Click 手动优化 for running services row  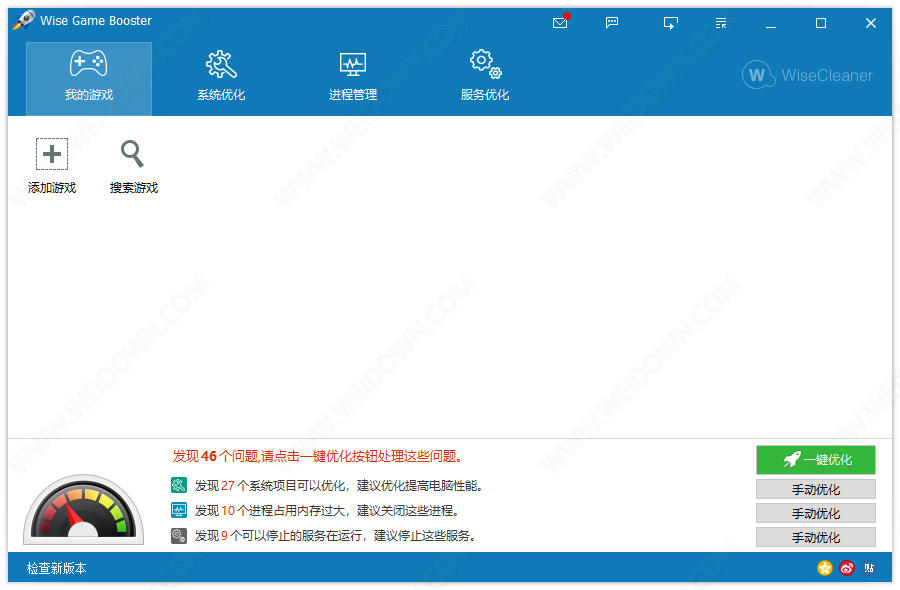[816, 538]
